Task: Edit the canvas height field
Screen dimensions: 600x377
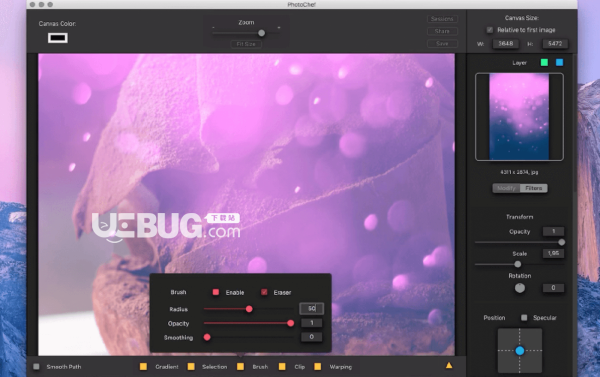Action: (x=555, y=44)
